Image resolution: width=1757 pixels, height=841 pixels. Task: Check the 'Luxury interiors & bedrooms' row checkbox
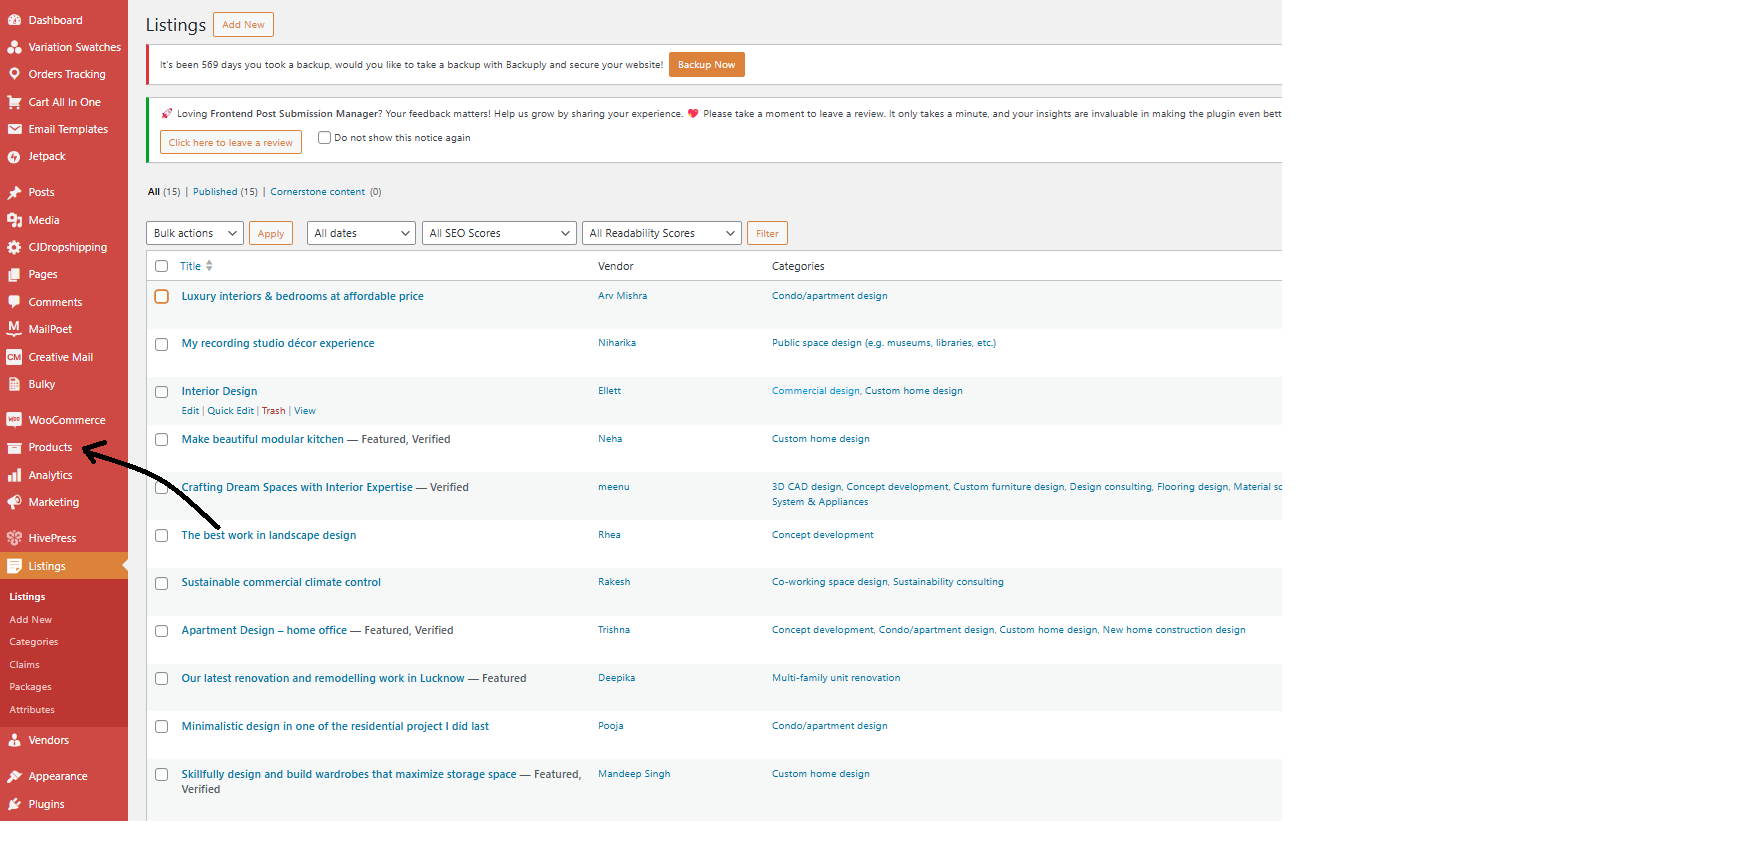pyautogui.click(x=161, y=297)
